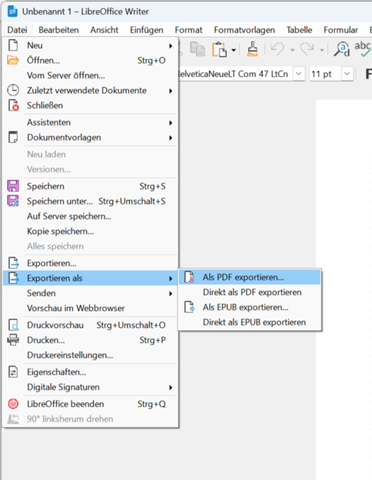Choose Direkt als EPUB exportieren
The image size is (372, 480).
(250, 322)
